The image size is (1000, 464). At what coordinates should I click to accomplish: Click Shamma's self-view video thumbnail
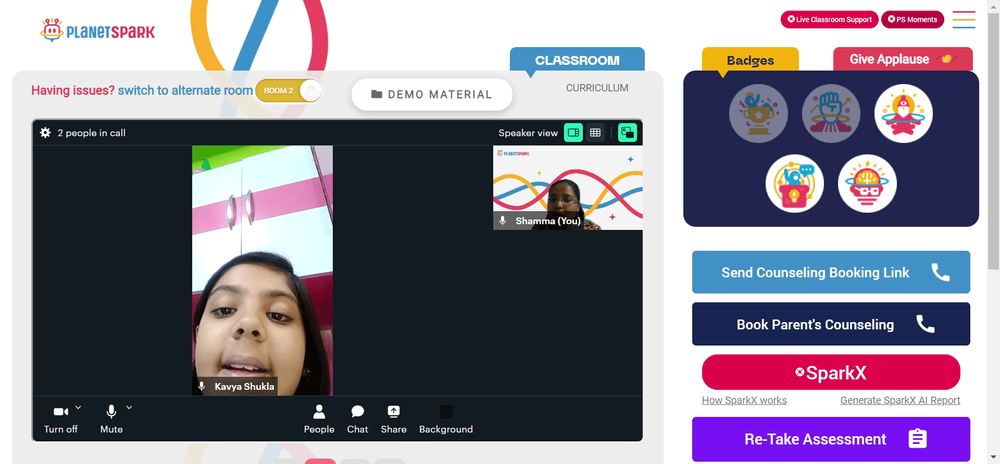tap(568, 187)
